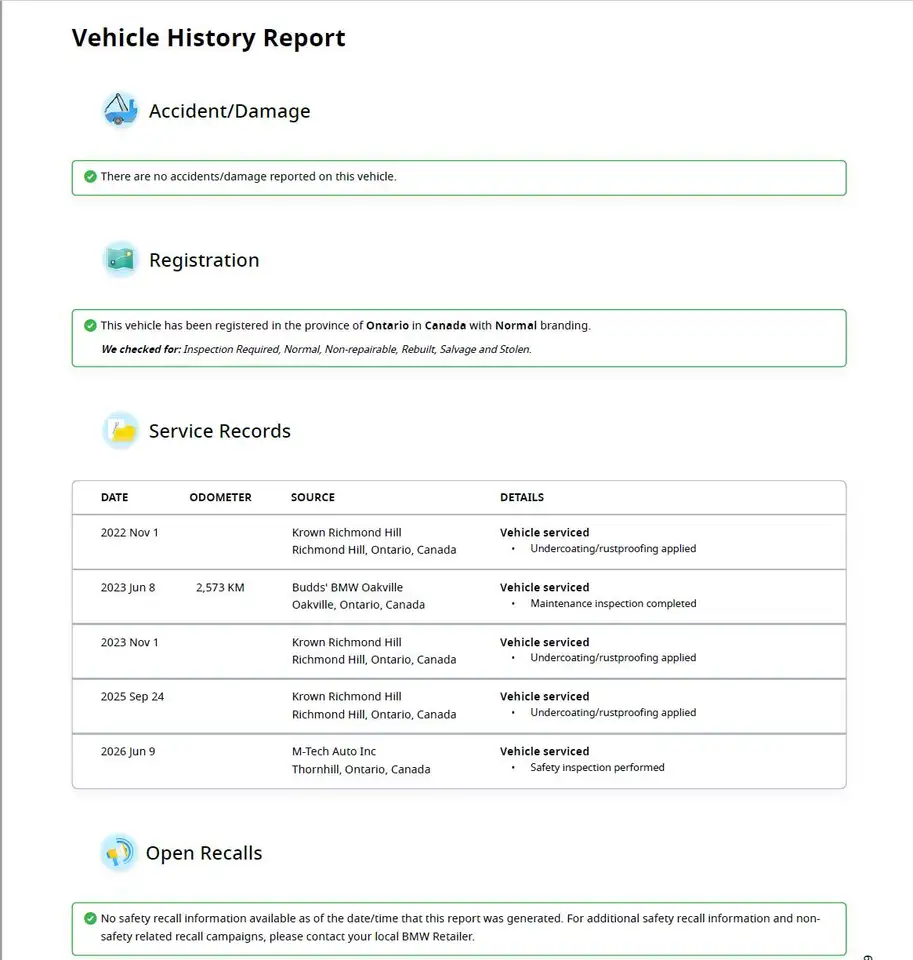Screen dimensions: 913x960
Task: Click the megaphone Open Recalls icon
Action: [118, 852]
